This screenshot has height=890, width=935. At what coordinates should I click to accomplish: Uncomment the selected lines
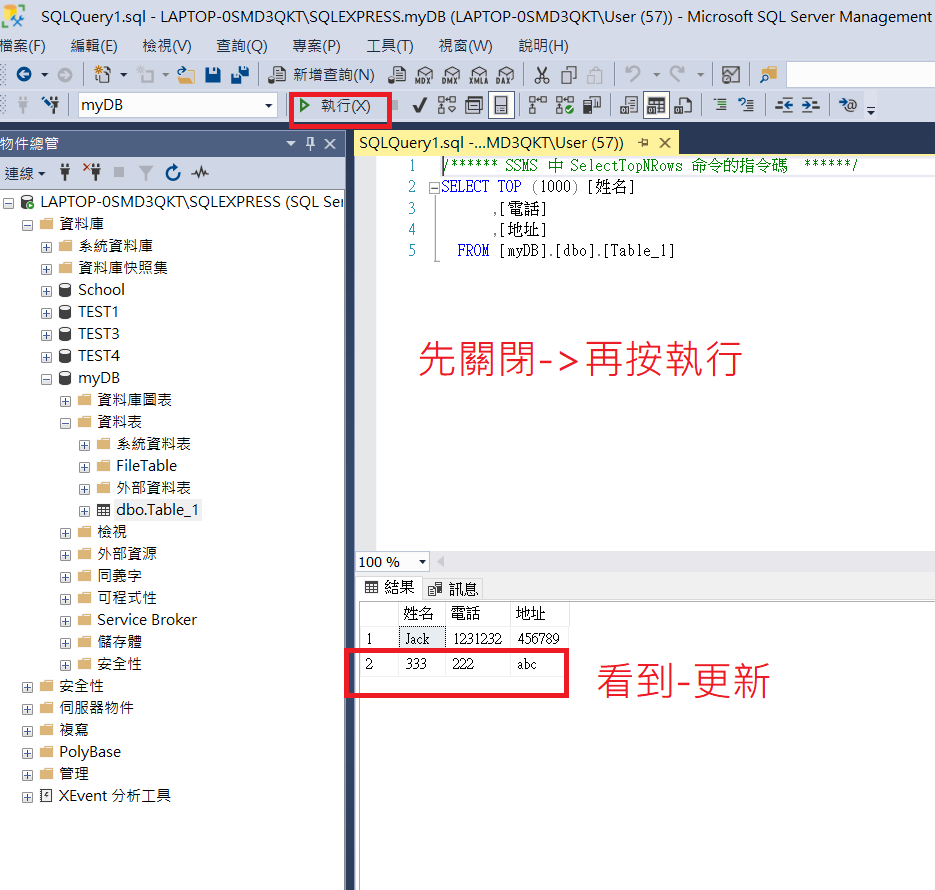746,105
